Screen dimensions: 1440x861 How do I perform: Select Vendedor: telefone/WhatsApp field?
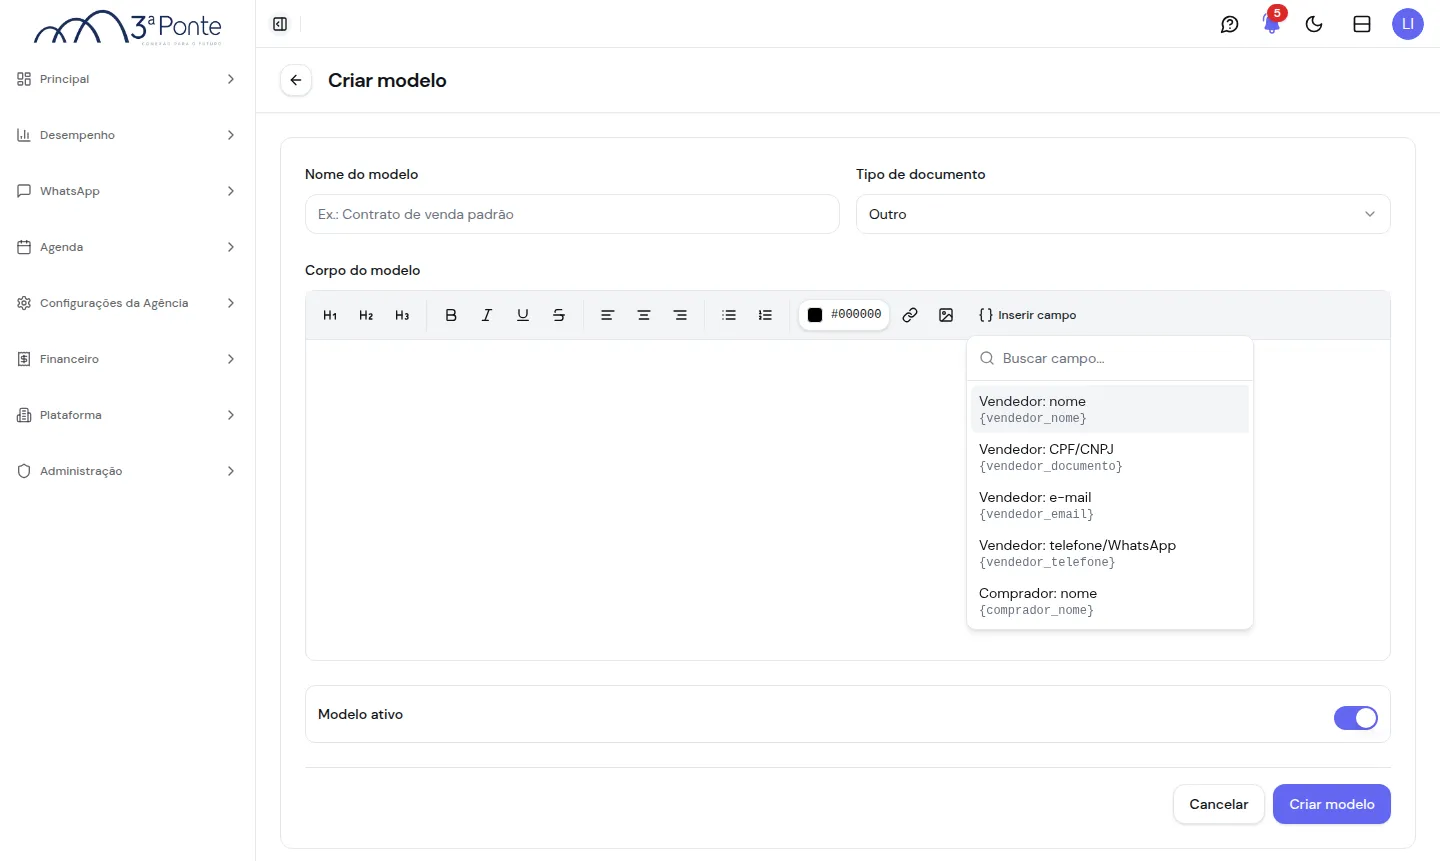[x=1110, y=553]
